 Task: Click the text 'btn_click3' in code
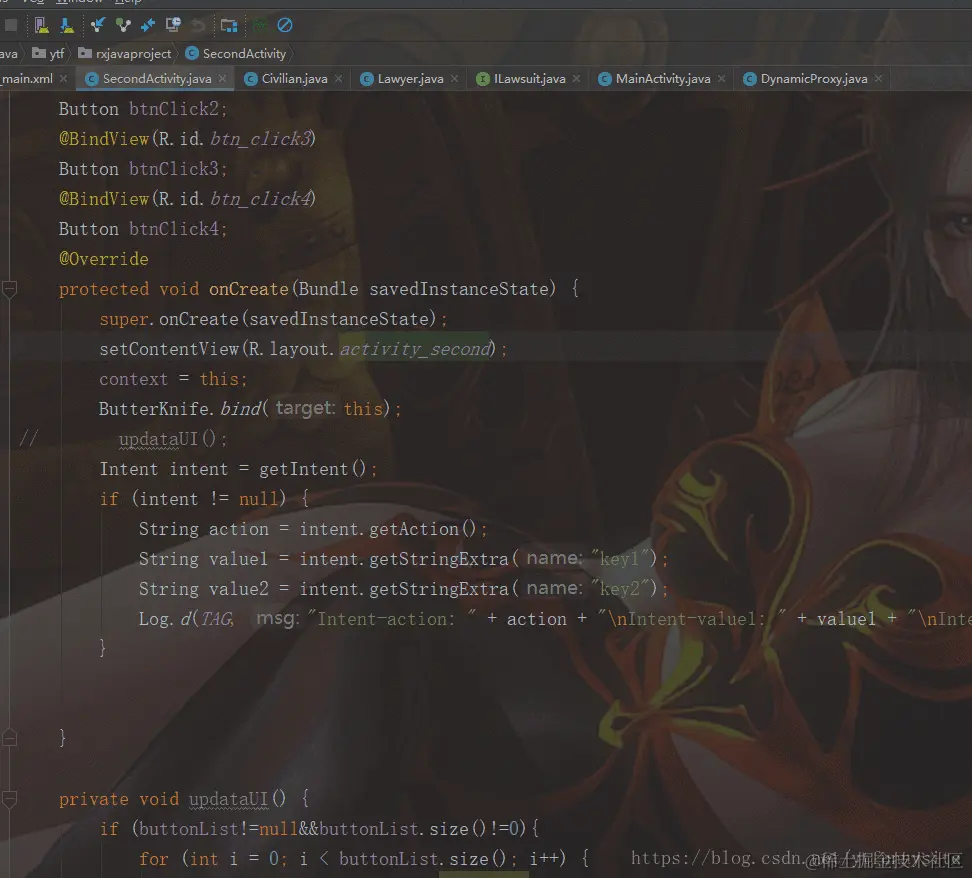(260, 139)
